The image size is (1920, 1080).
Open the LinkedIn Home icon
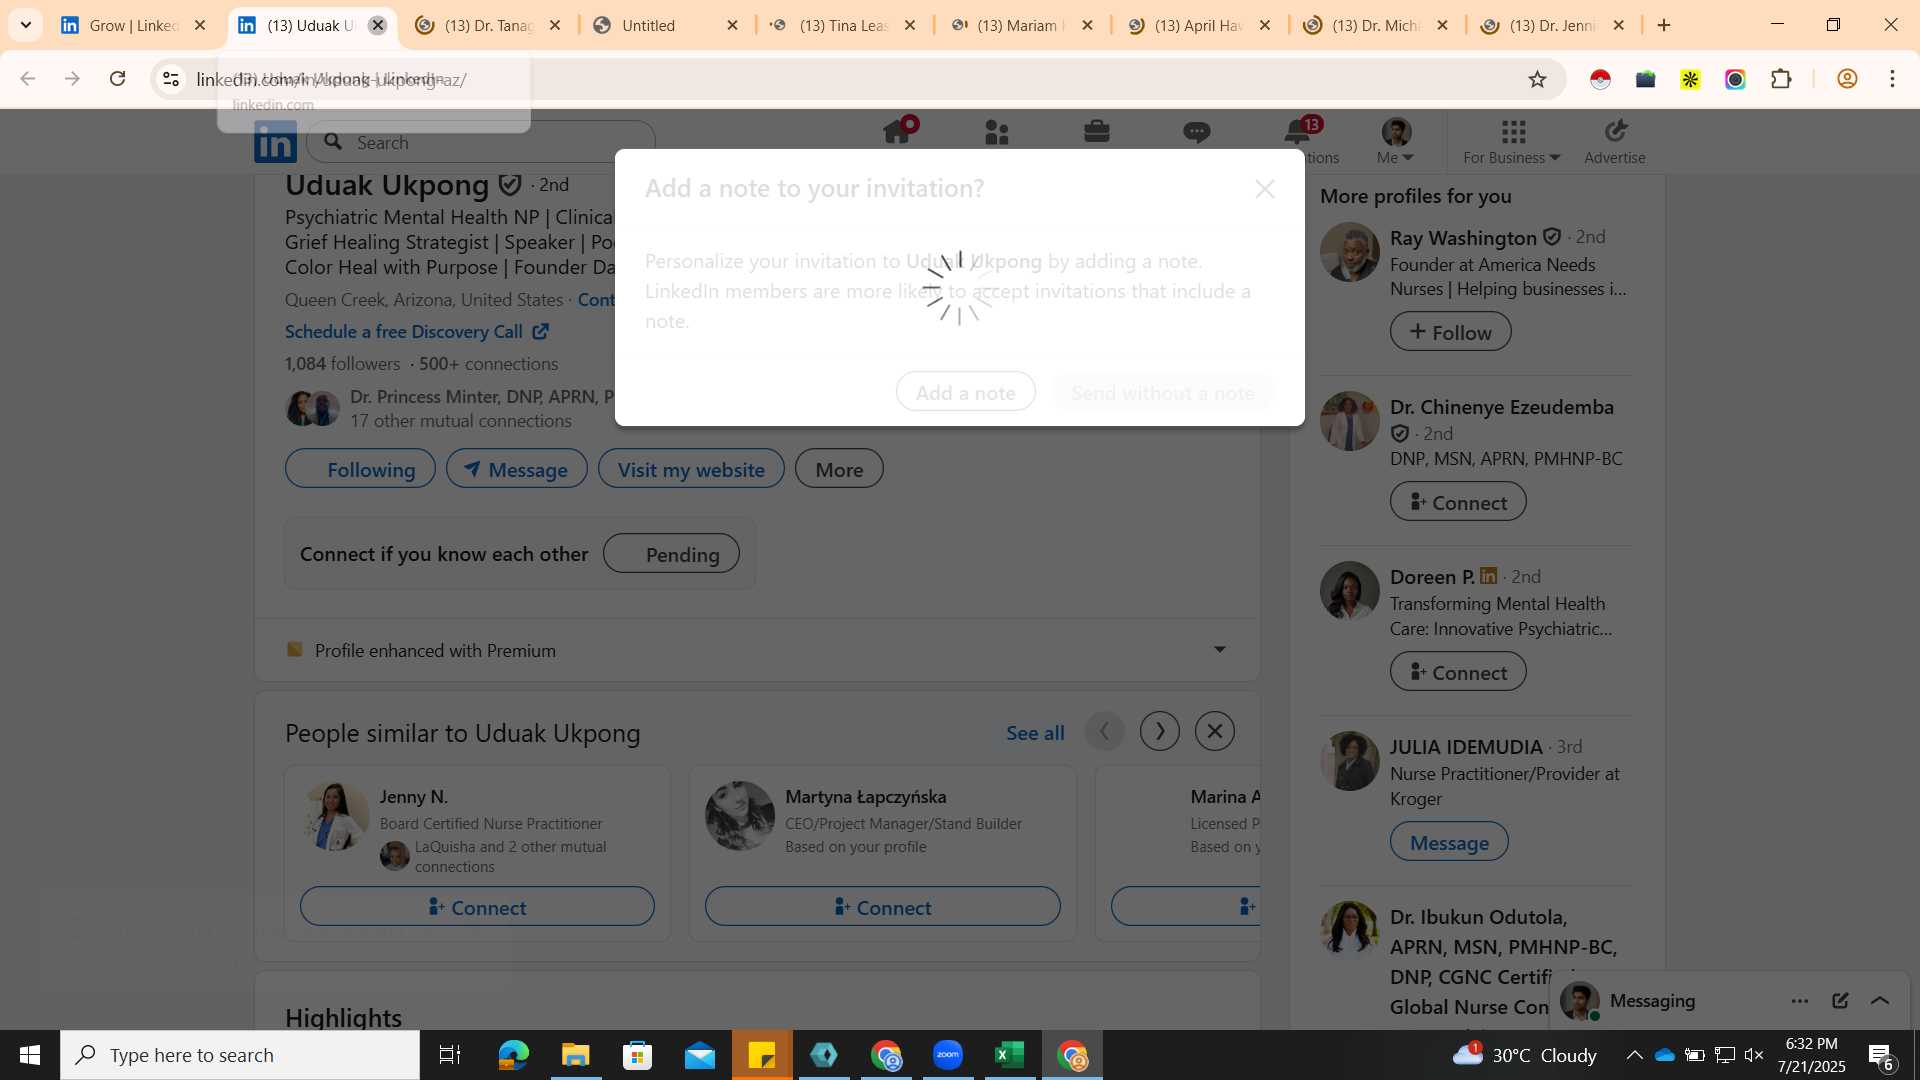click(897, 132)
